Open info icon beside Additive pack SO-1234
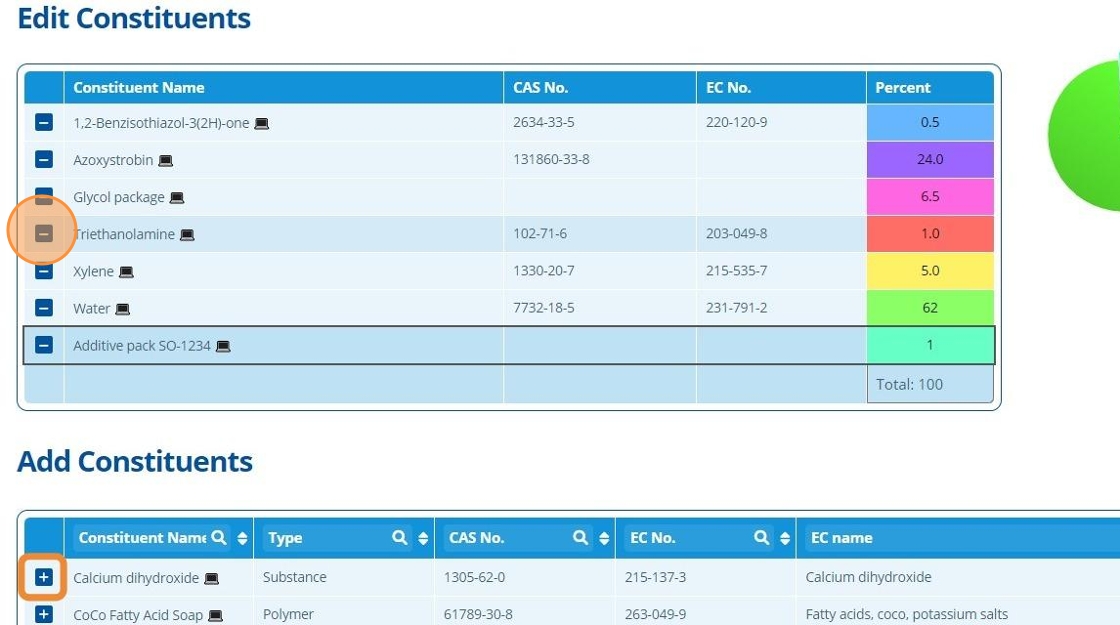Screen dimensions: 1120x625 click(223, 346)
